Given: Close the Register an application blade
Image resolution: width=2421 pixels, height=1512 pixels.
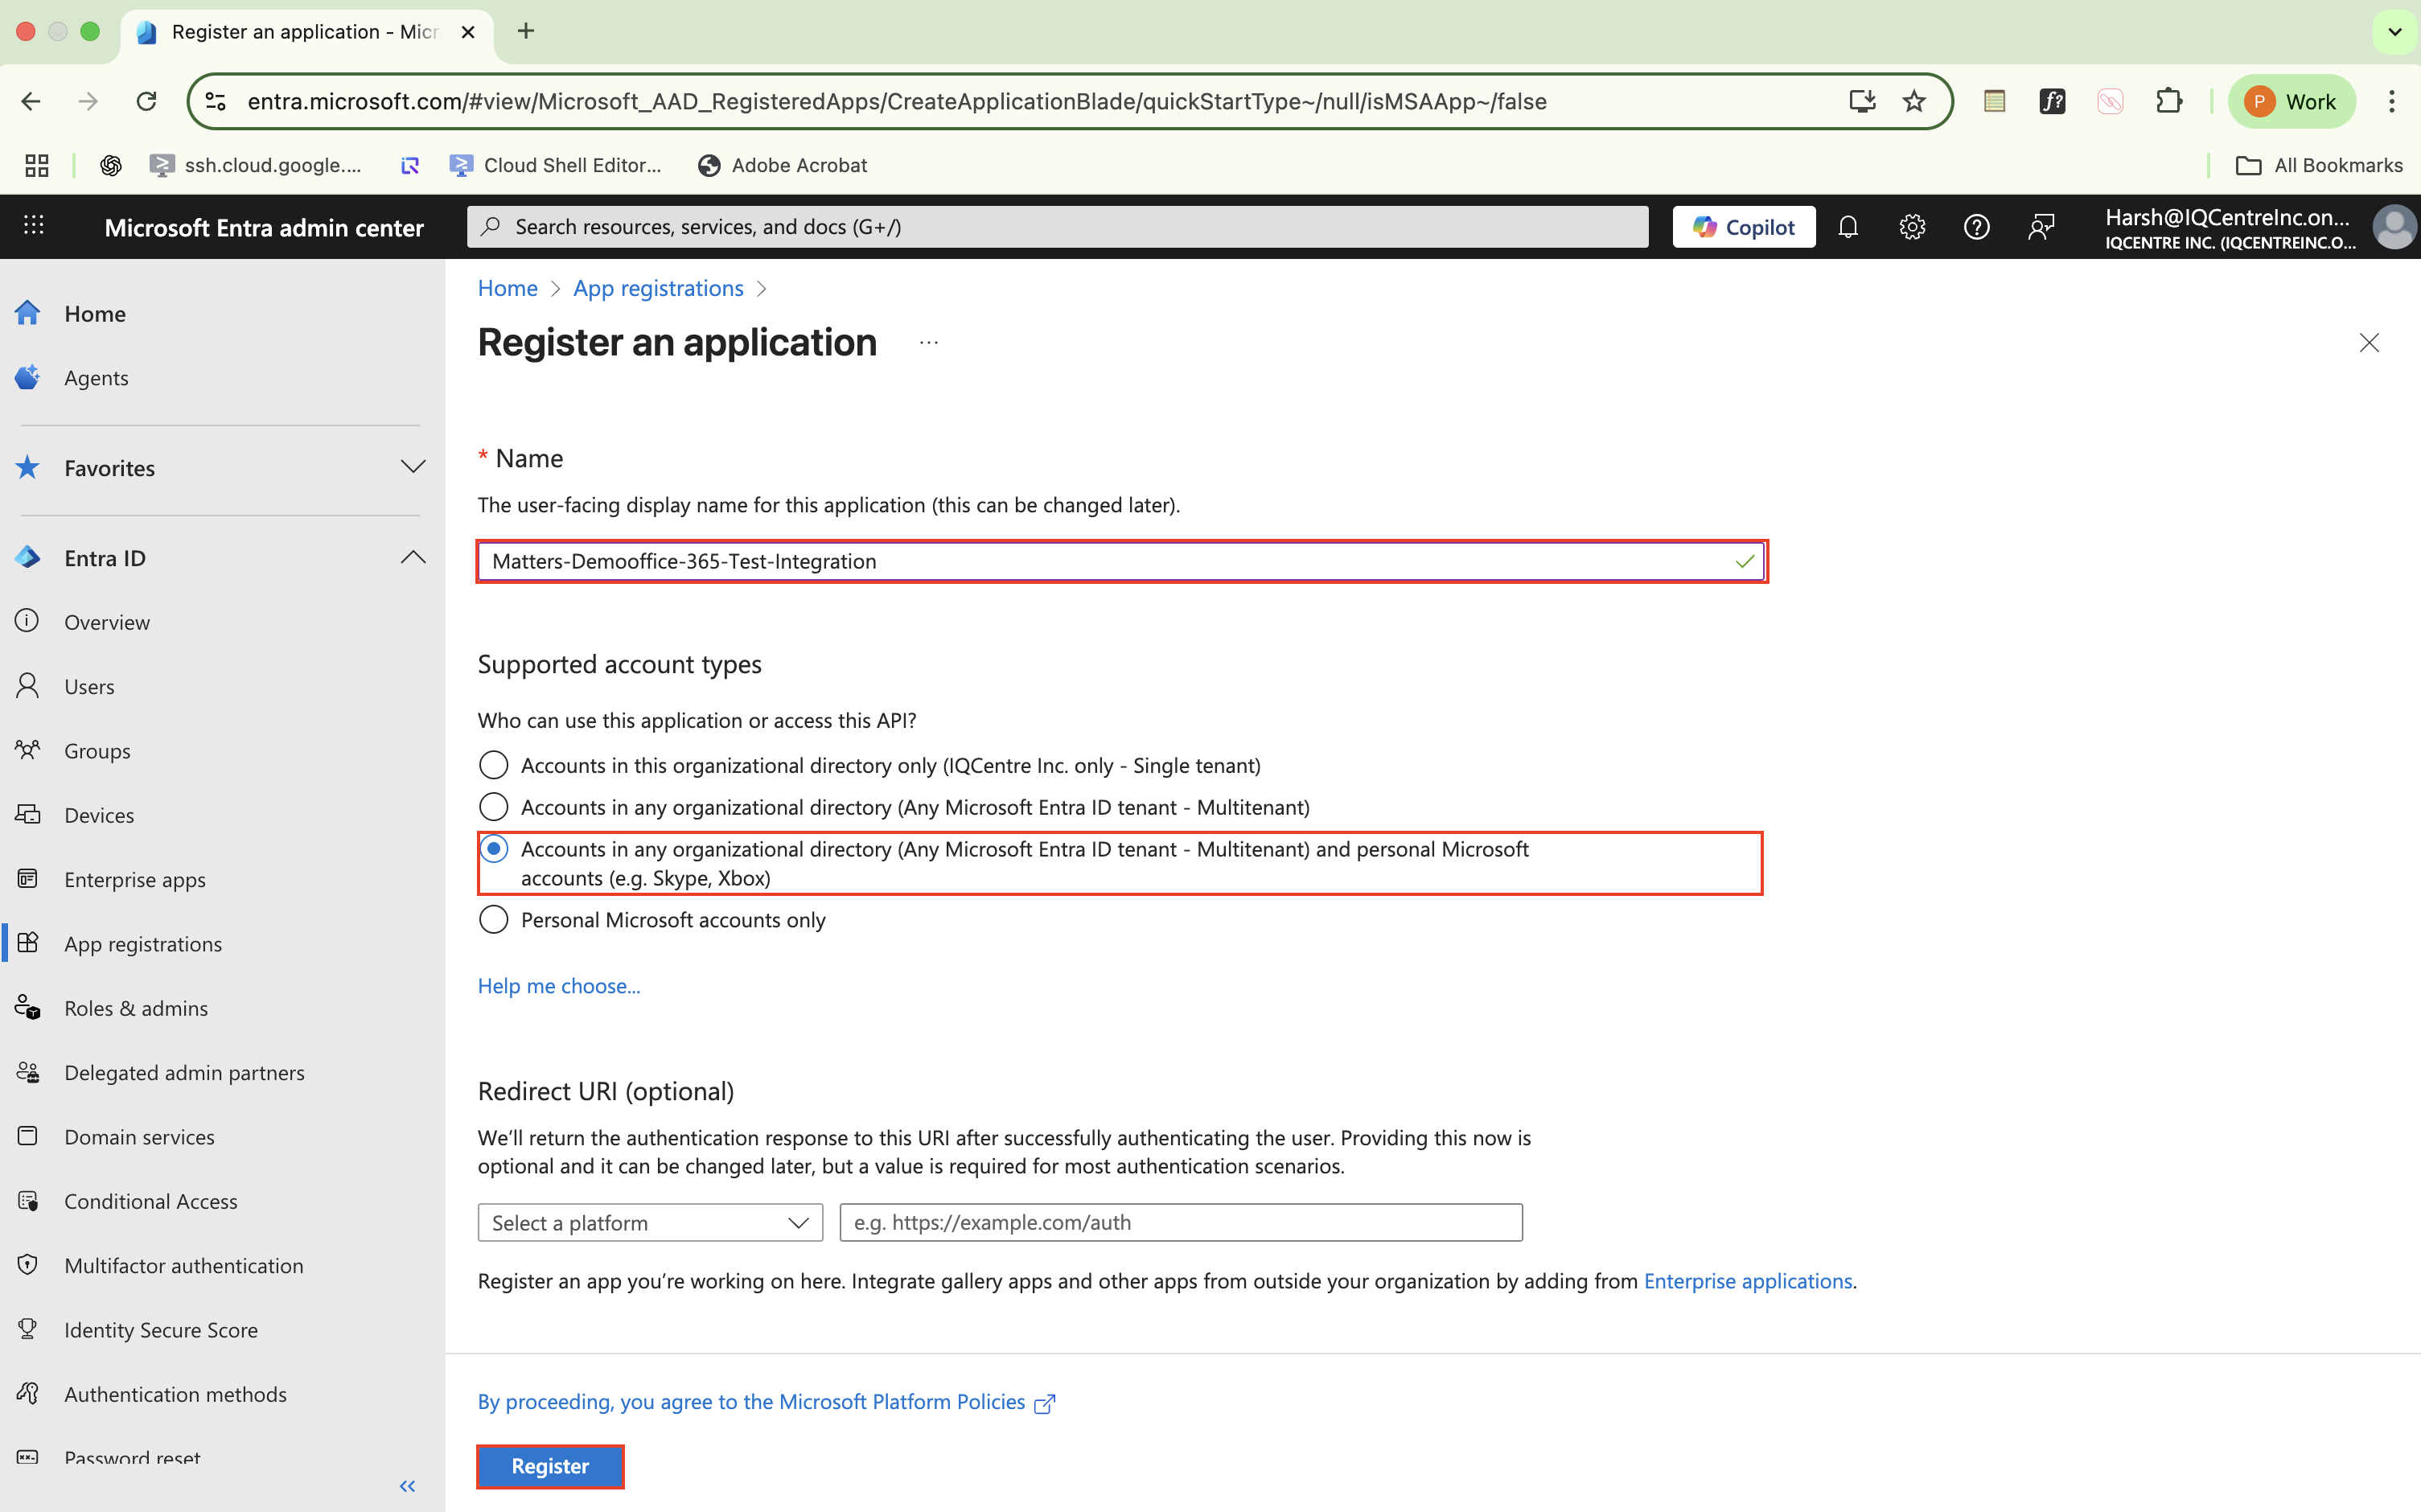Looking at the screenshot, I should coord(2369,343).
